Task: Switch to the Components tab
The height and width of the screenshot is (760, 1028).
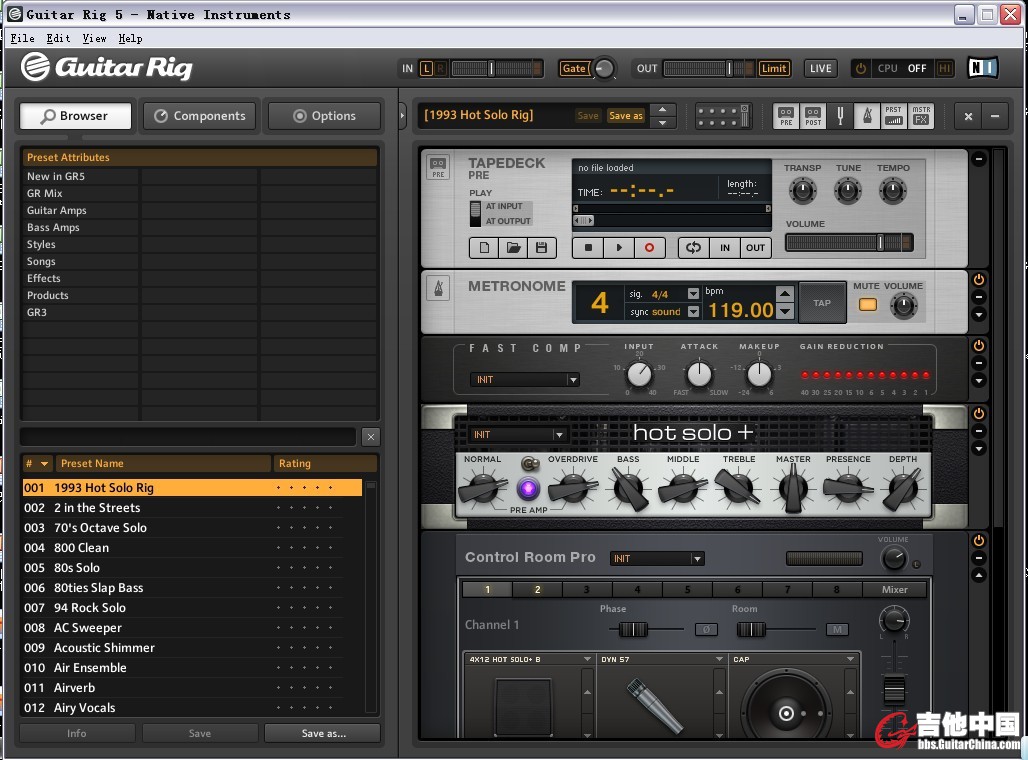Action: tap(199, 116)
